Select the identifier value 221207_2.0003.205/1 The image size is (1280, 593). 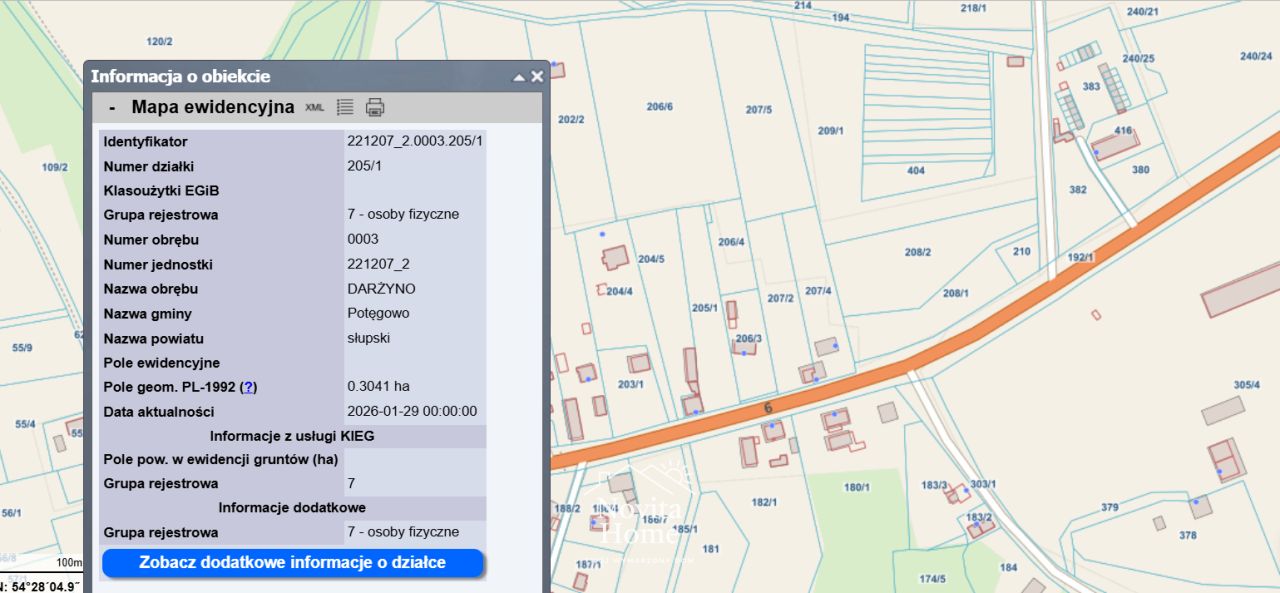click(x=415, y=141)
